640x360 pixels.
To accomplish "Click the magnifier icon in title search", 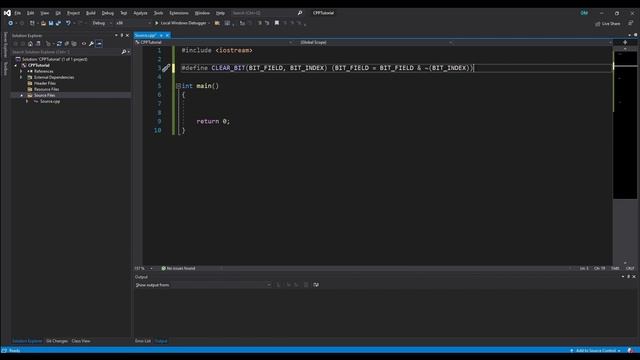I will click(300, 13).
